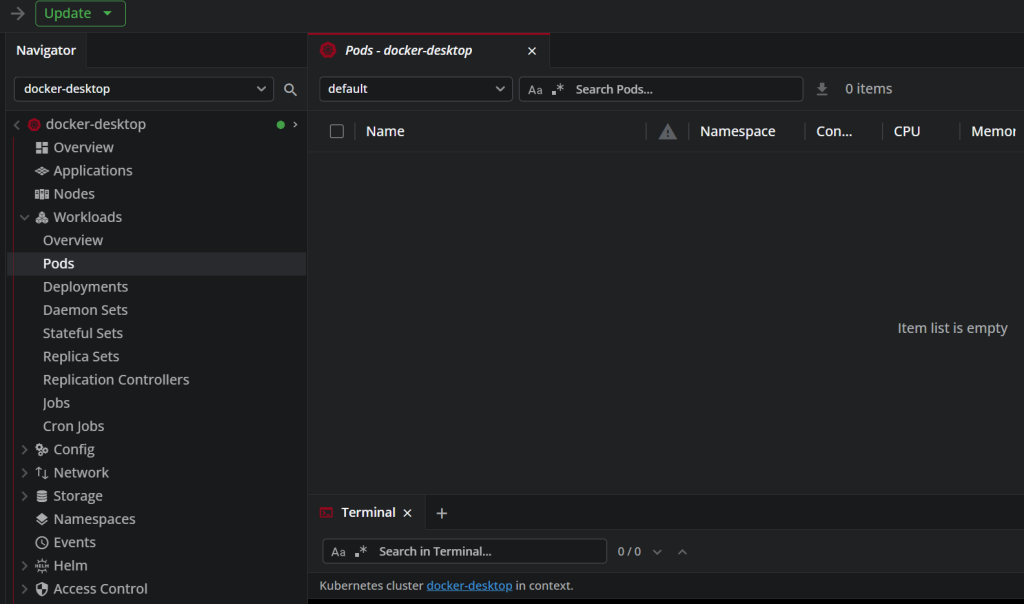Toggle regex option in terminal search

point(361,551)
